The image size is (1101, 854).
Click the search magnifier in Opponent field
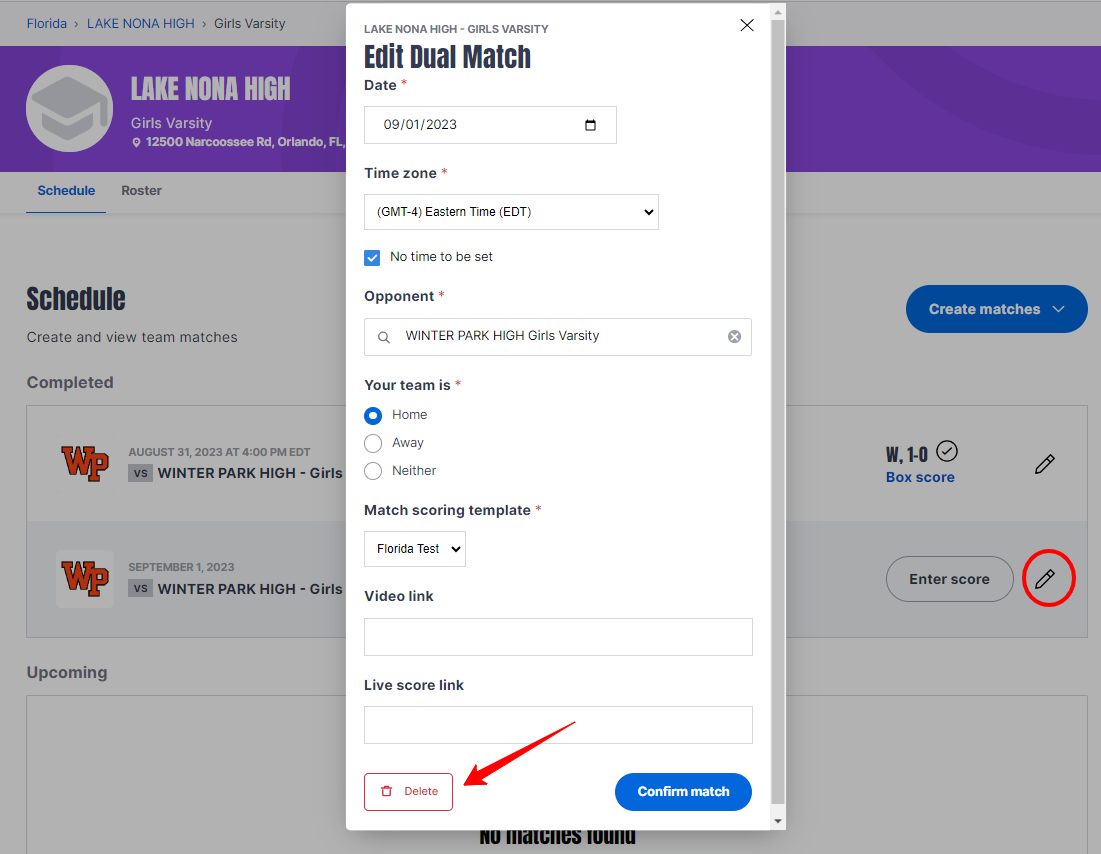[383, 337]
